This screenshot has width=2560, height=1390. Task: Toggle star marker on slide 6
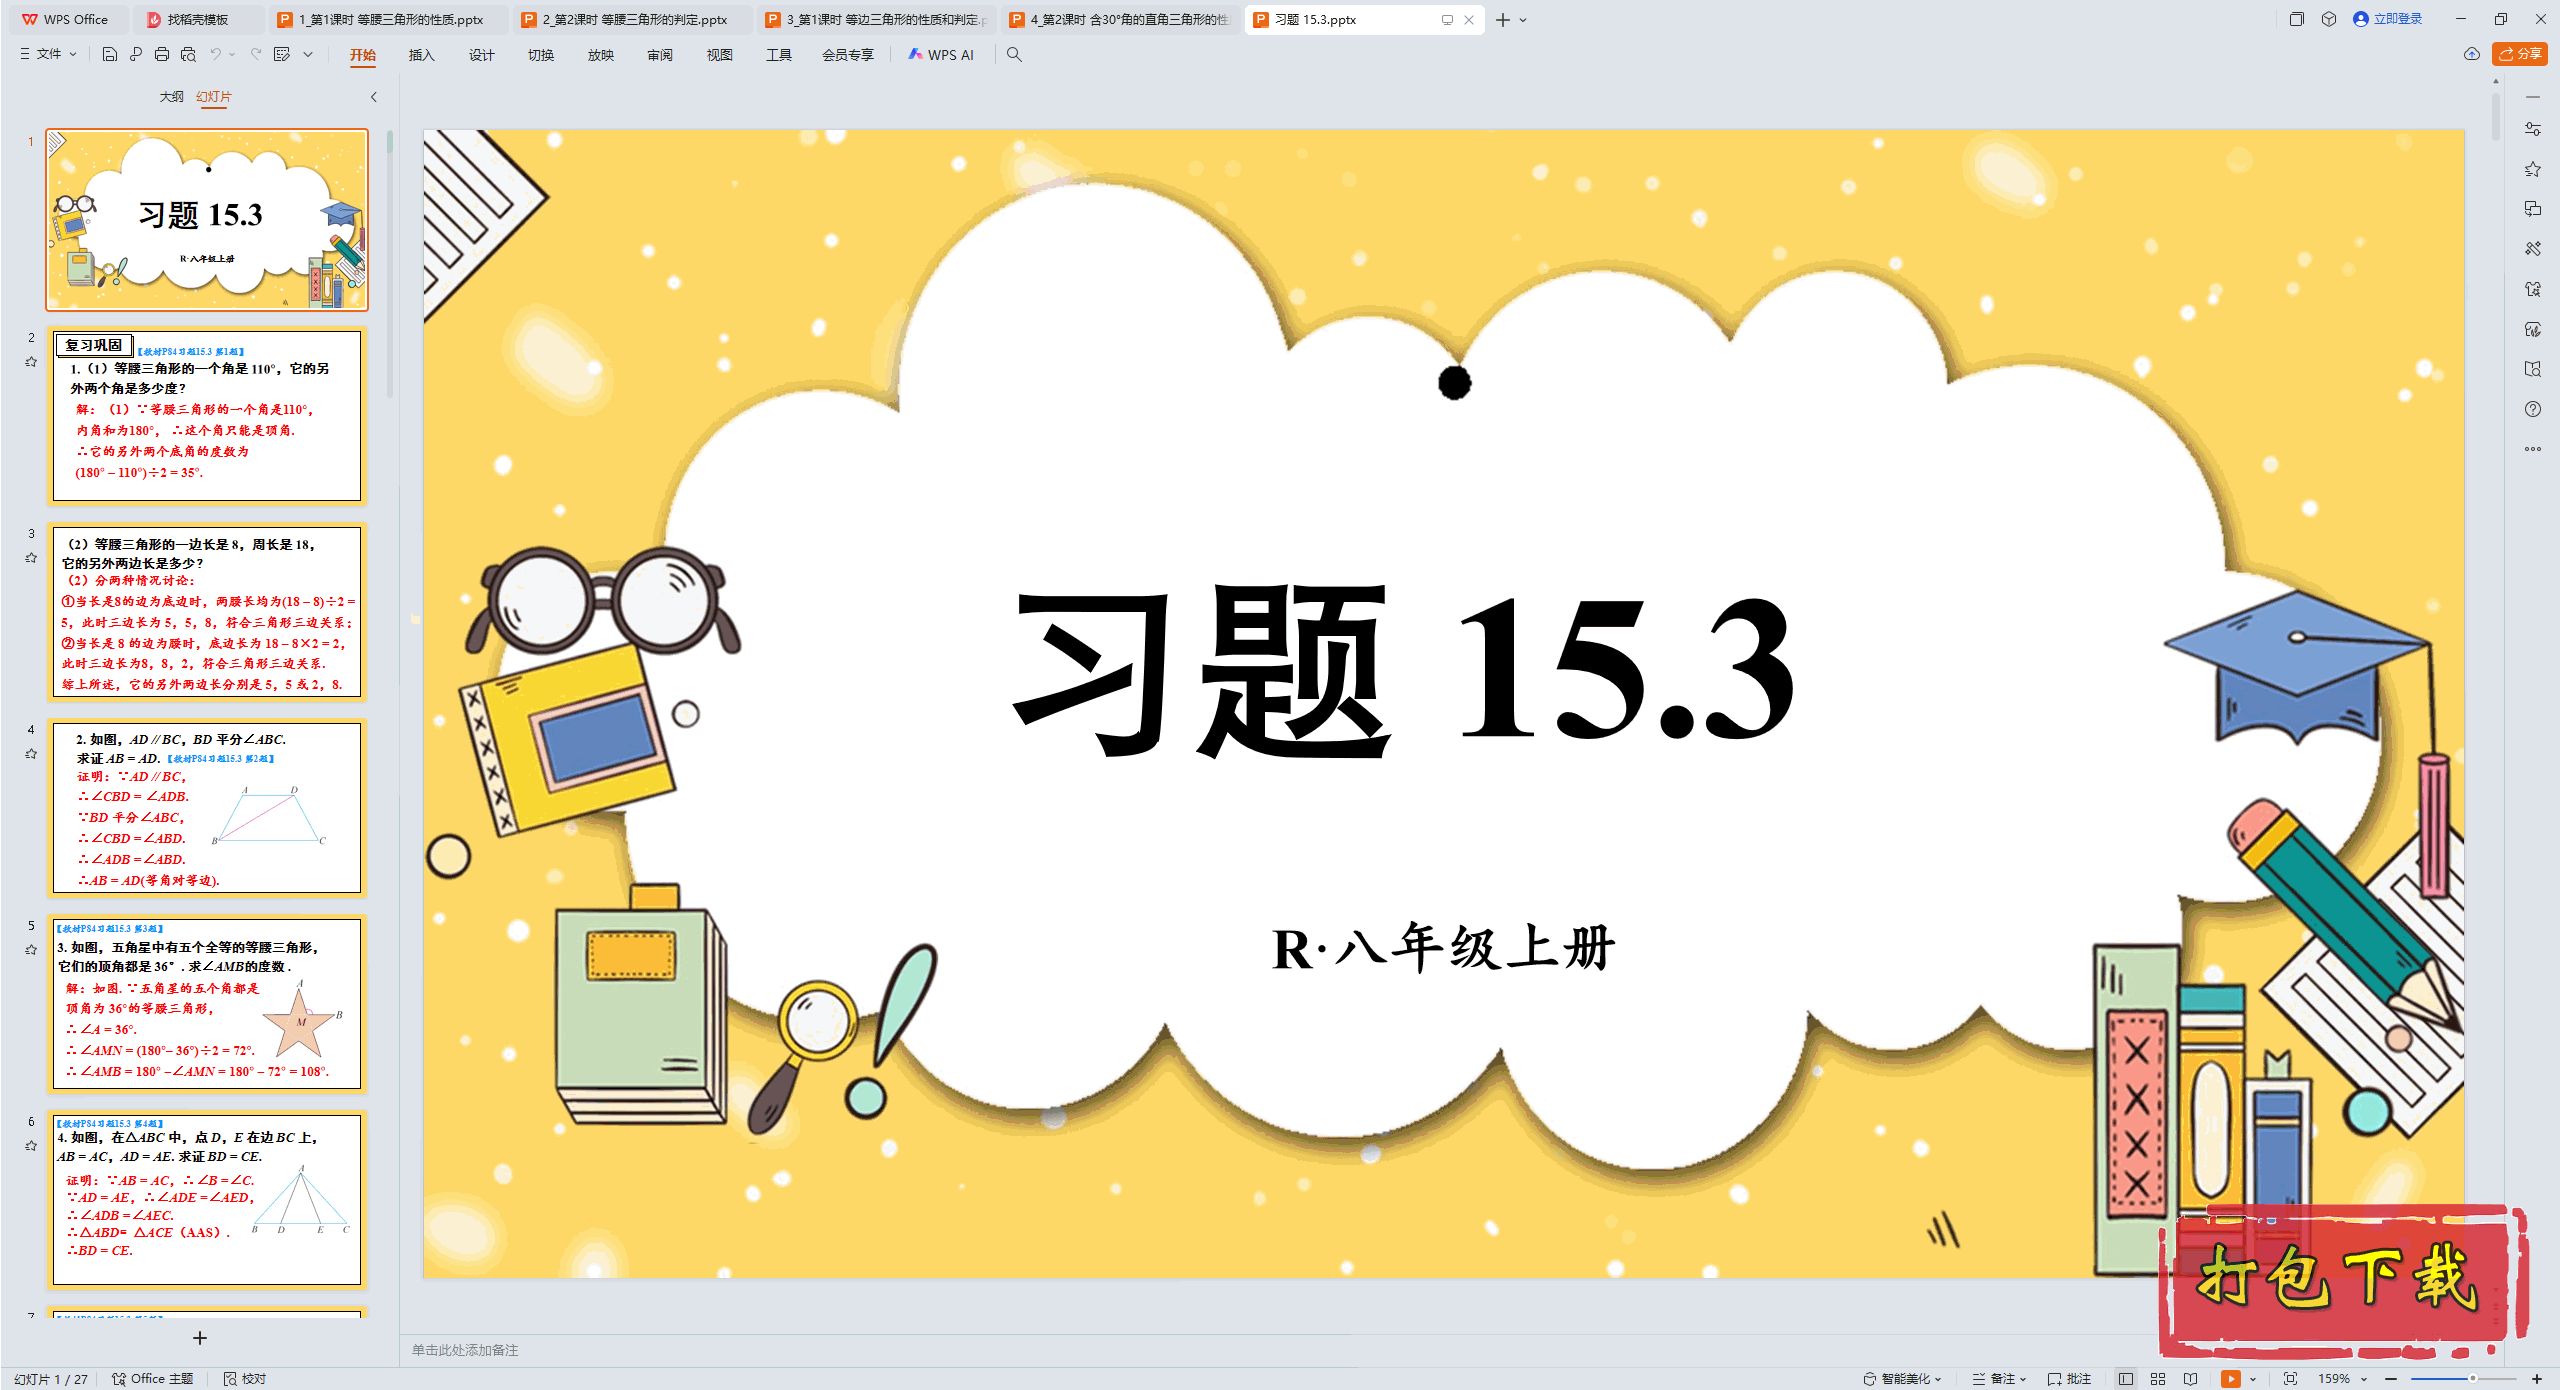coord(31,1146)
